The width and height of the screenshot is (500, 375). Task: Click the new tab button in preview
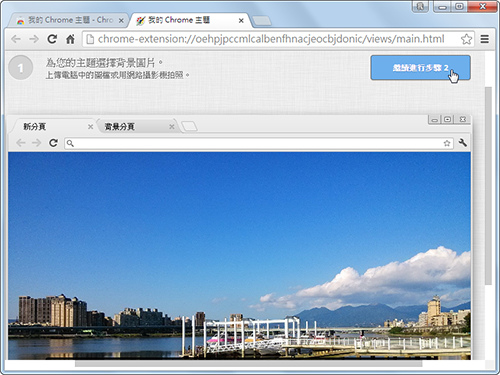click(x=189, y=126)
